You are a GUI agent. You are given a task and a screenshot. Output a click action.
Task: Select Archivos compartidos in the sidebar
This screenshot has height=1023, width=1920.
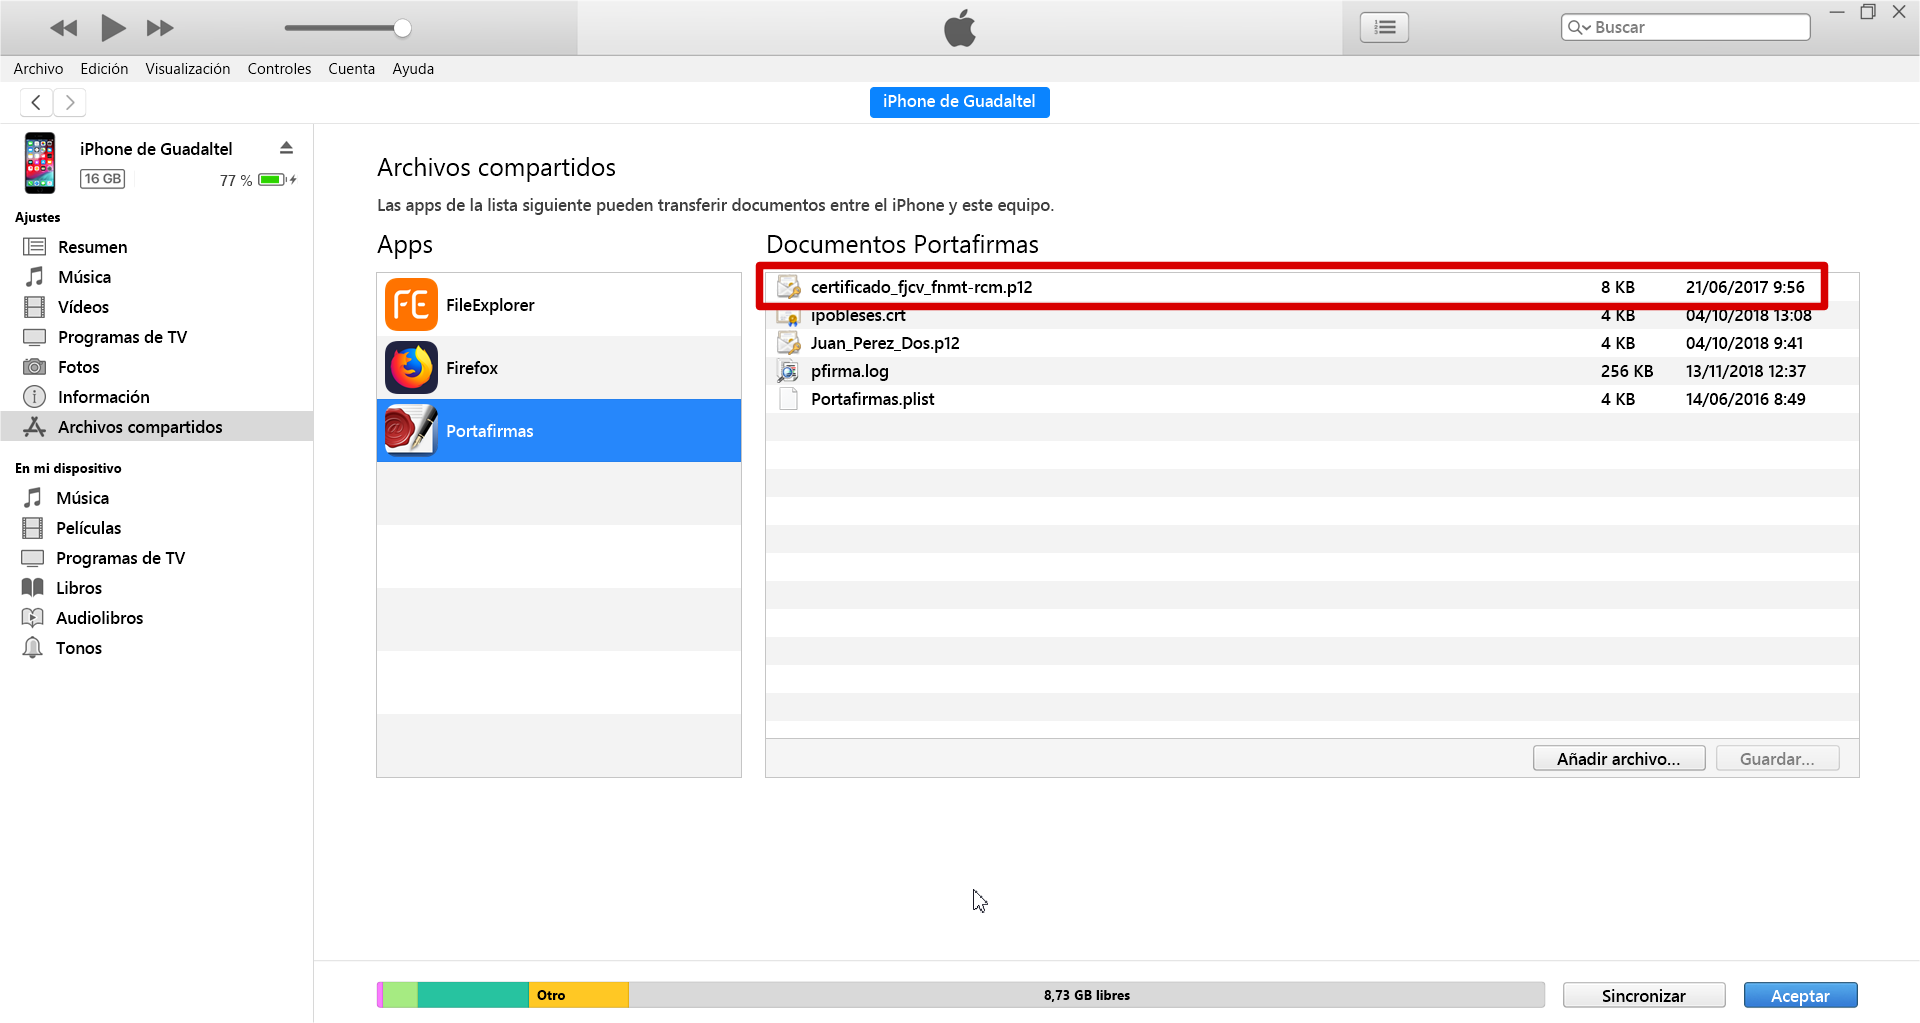pos(157,427)
